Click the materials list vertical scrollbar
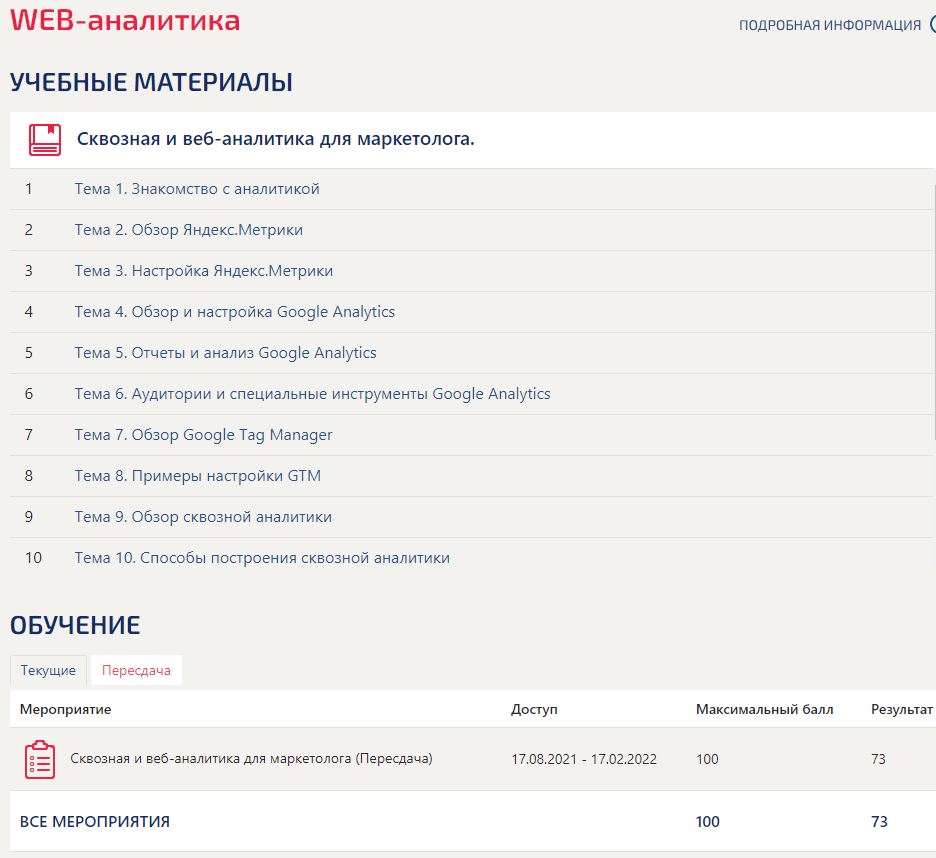The image size is (936, 858). coord(934,310)
